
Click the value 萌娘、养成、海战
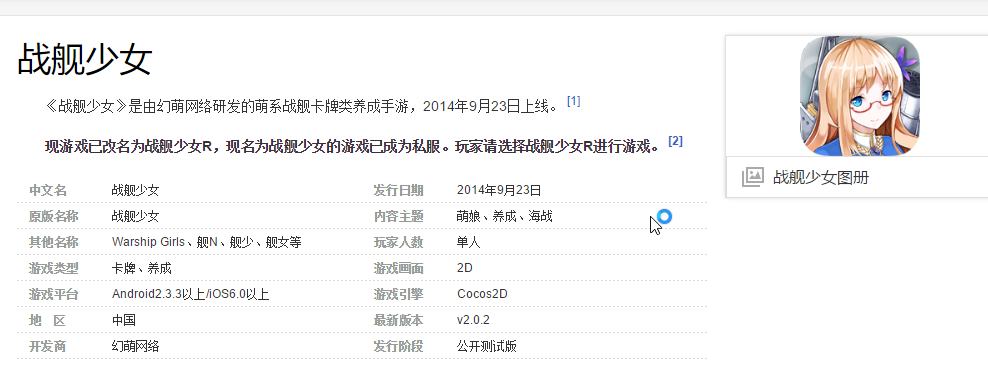click(x=505, y=216)
